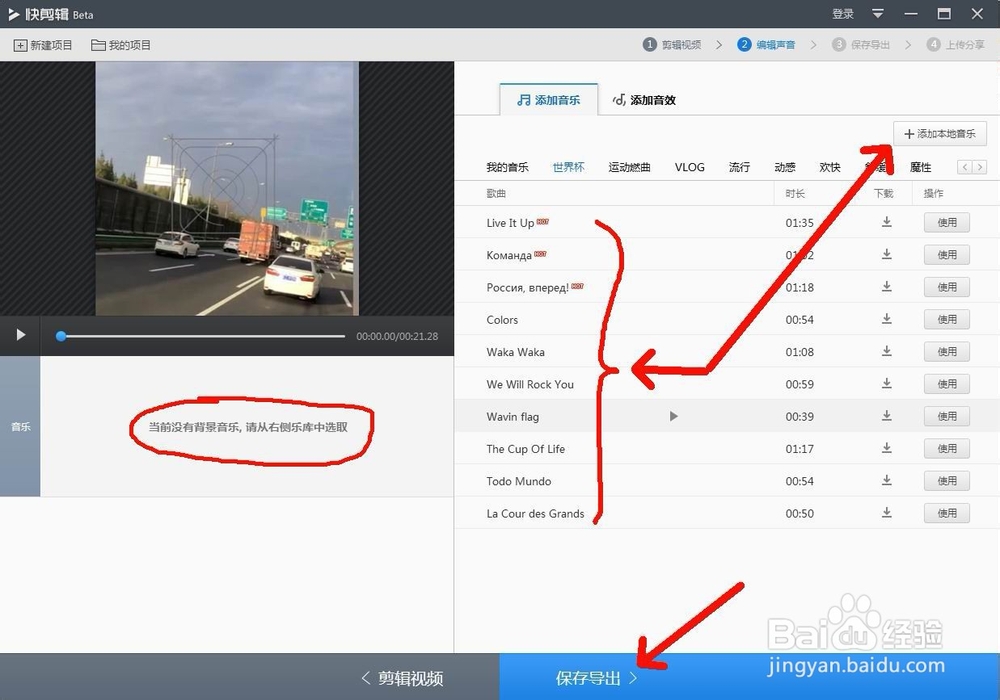This screenshot has height=700, width=1000.
Task: Open 我的项目 (My Projects)
Action: tap(117, 44)
